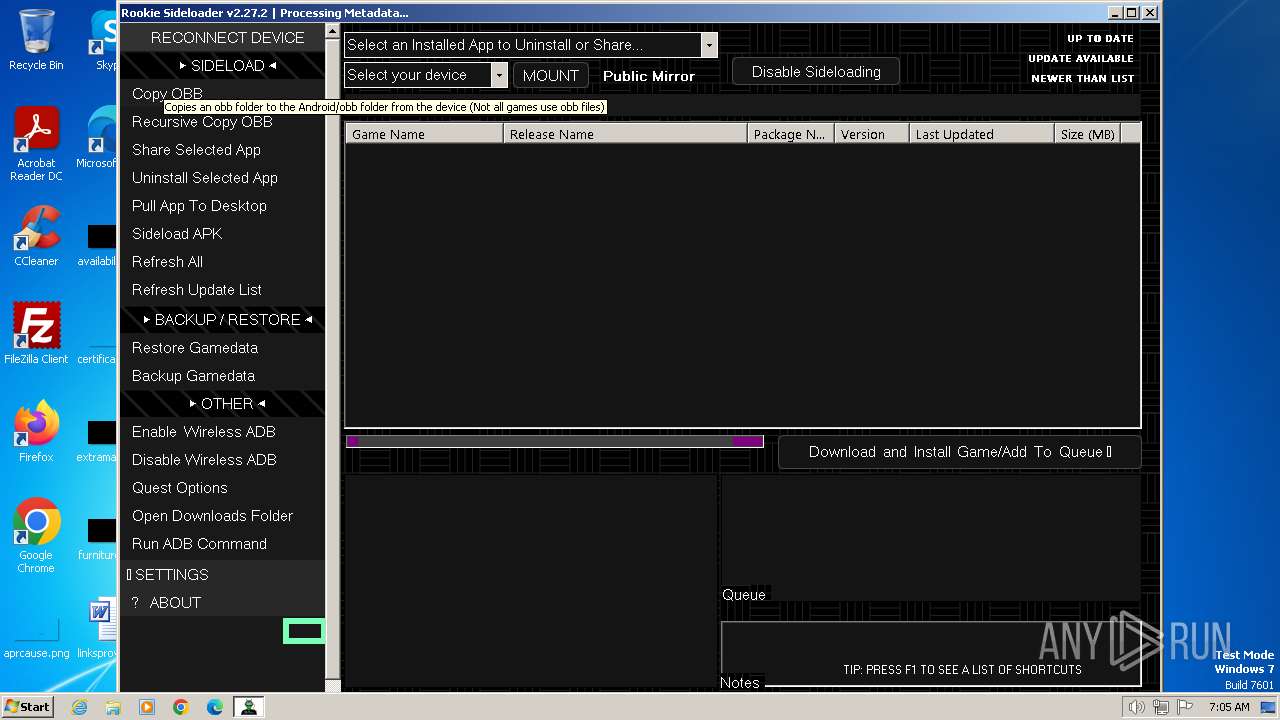Screen dimensions: 1280x720
Task: Click the purple progress bar
Action: coord(555,441)
